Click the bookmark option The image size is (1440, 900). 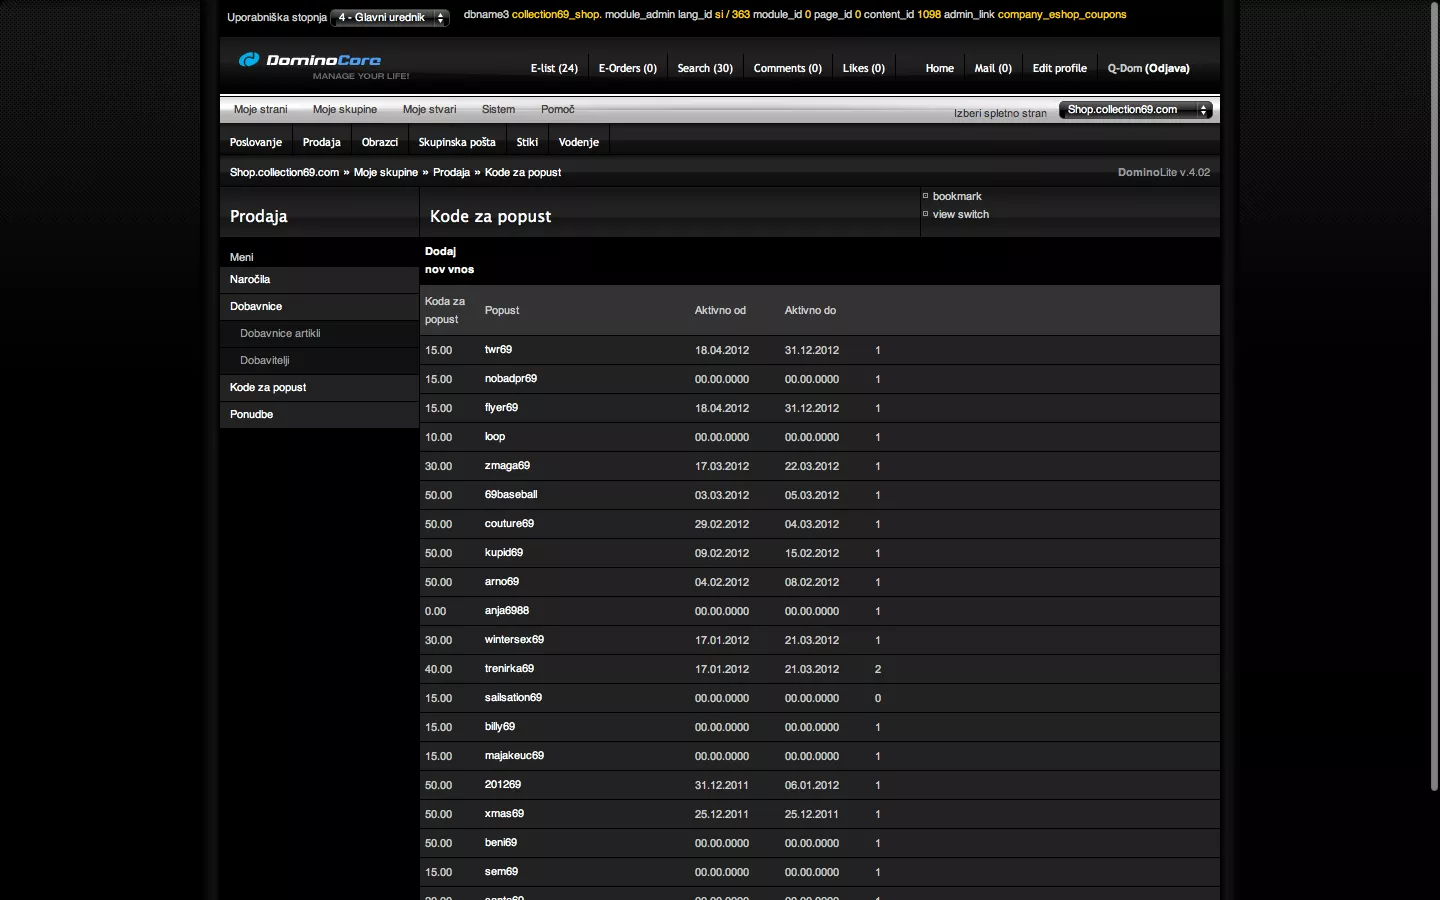(x=956, y=197)
